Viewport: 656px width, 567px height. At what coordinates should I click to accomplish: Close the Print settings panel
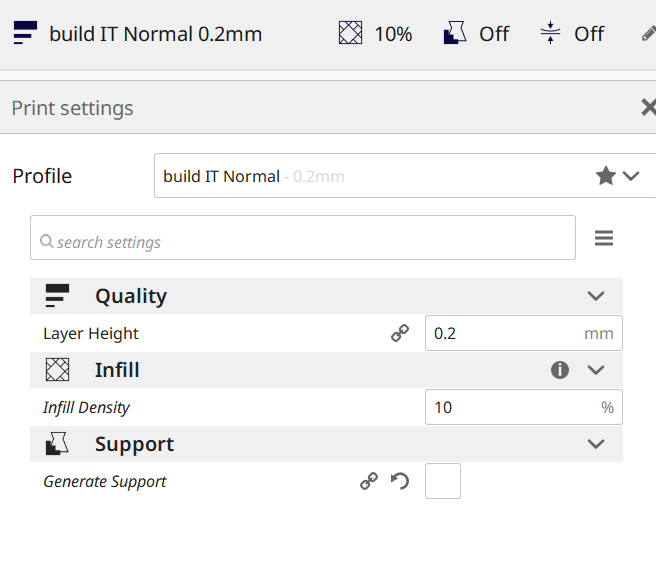pyautogui.click(x=648, y=108)
